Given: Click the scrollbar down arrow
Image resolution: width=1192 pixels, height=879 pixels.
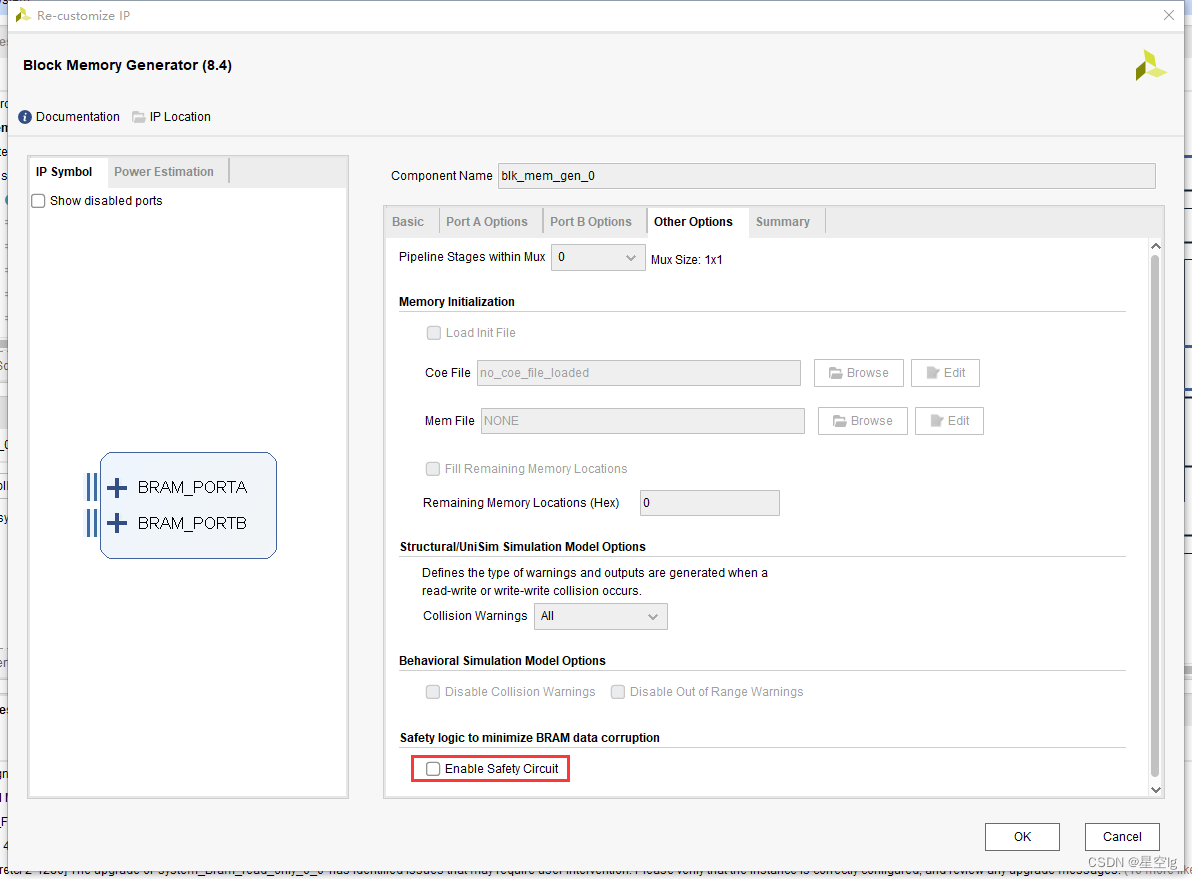Looking at the screenshot, I should pyautogui.click(x=1155, y=790).
